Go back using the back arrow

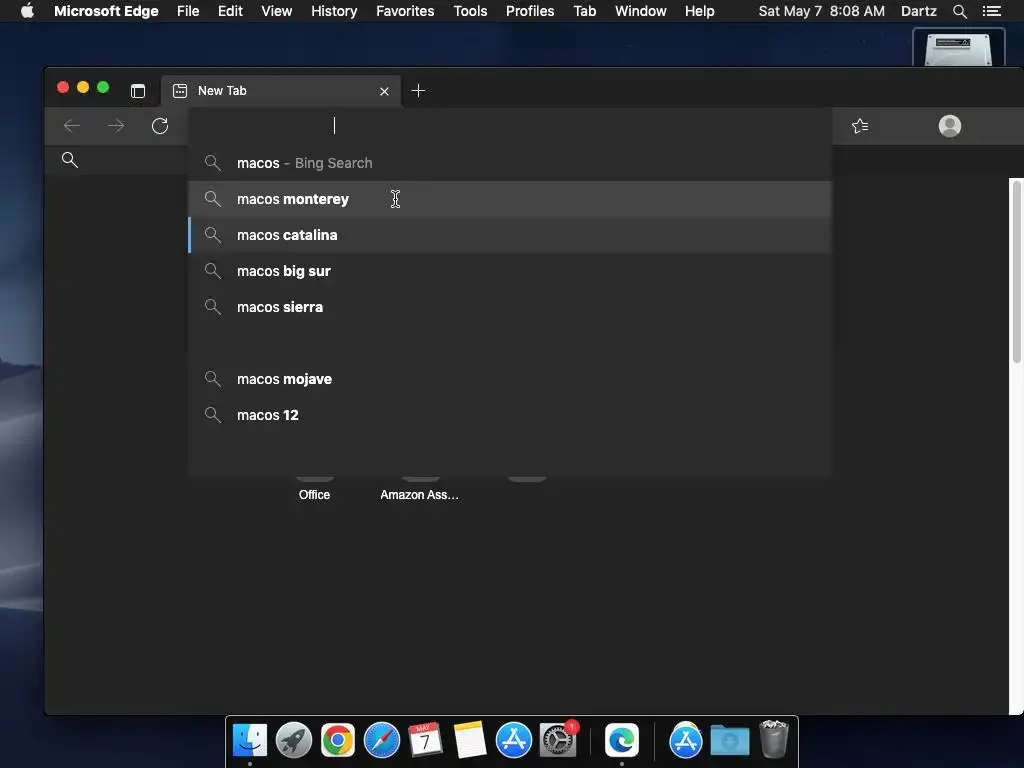72,125
